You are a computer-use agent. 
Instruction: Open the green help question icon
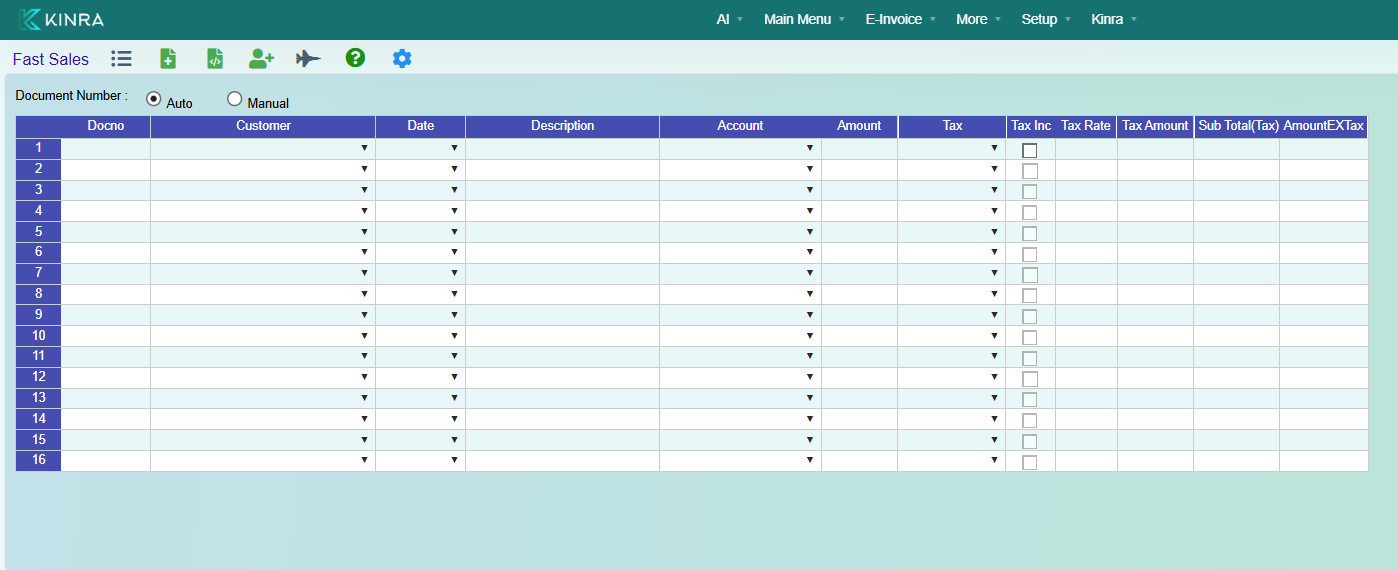click(355, 58)
